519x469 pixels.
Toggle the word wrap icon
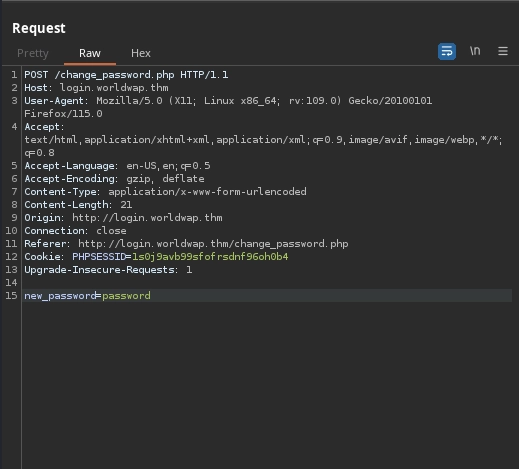click(447, 51)
